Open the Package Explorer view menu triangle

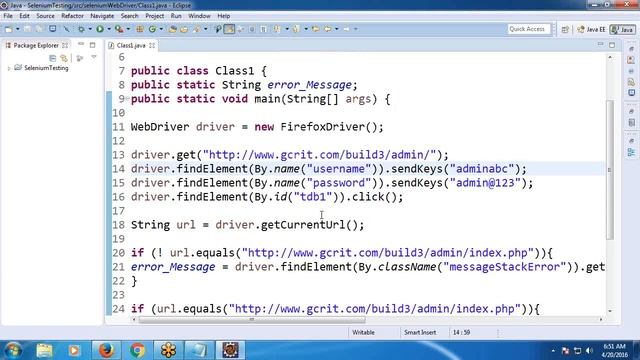[94, 58]
